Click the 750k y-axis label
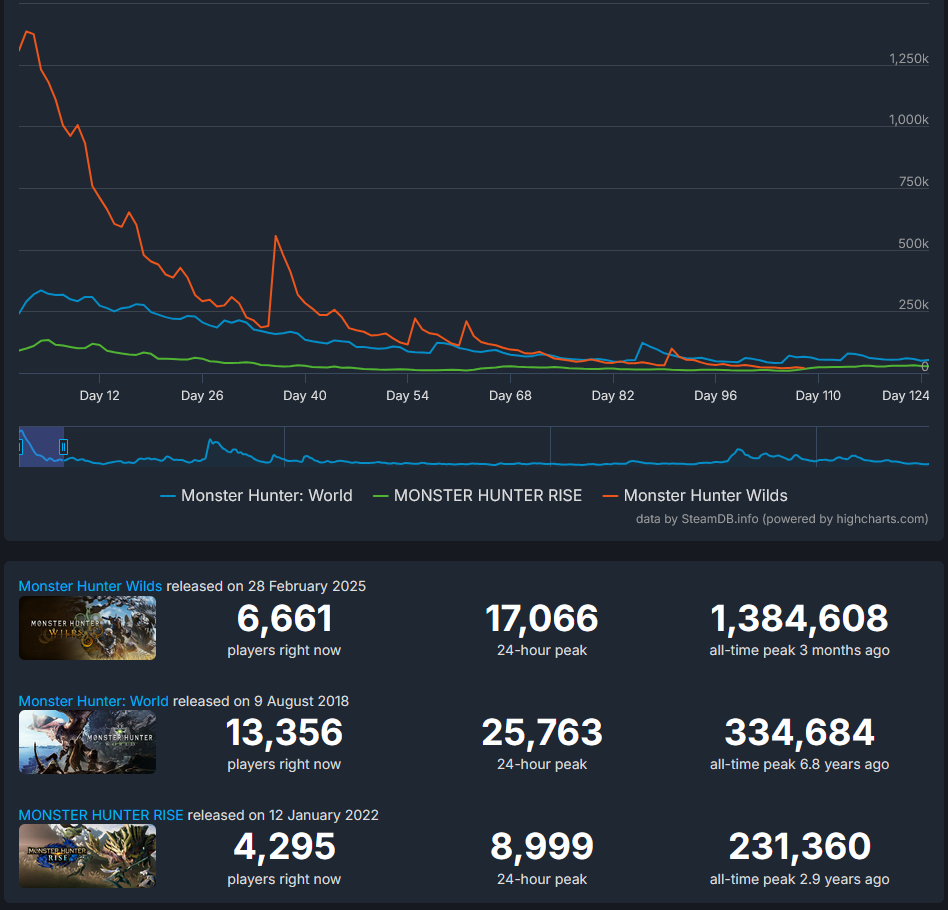 (914, 181)
